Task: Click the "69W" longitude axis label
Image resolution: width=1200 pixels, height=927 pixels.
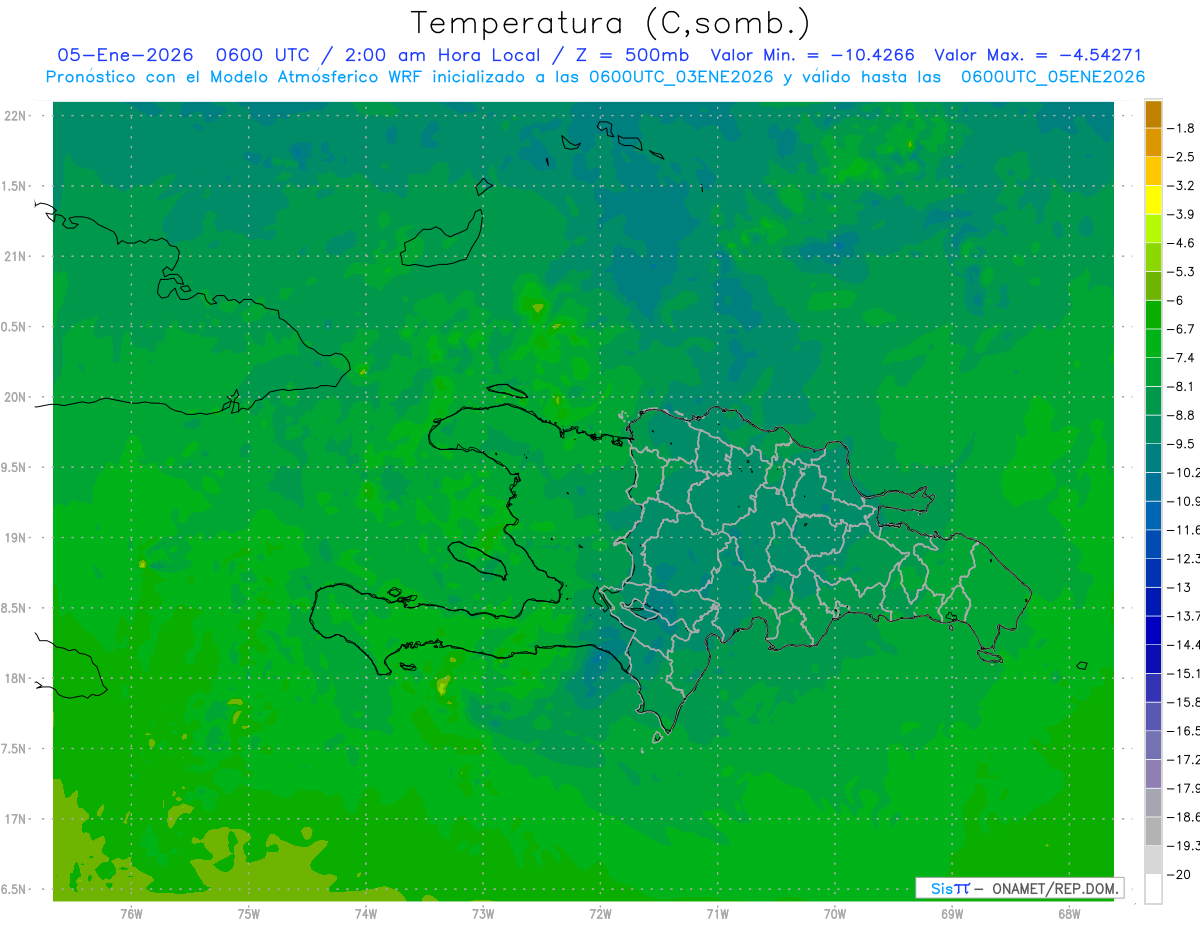Action: 952,914
